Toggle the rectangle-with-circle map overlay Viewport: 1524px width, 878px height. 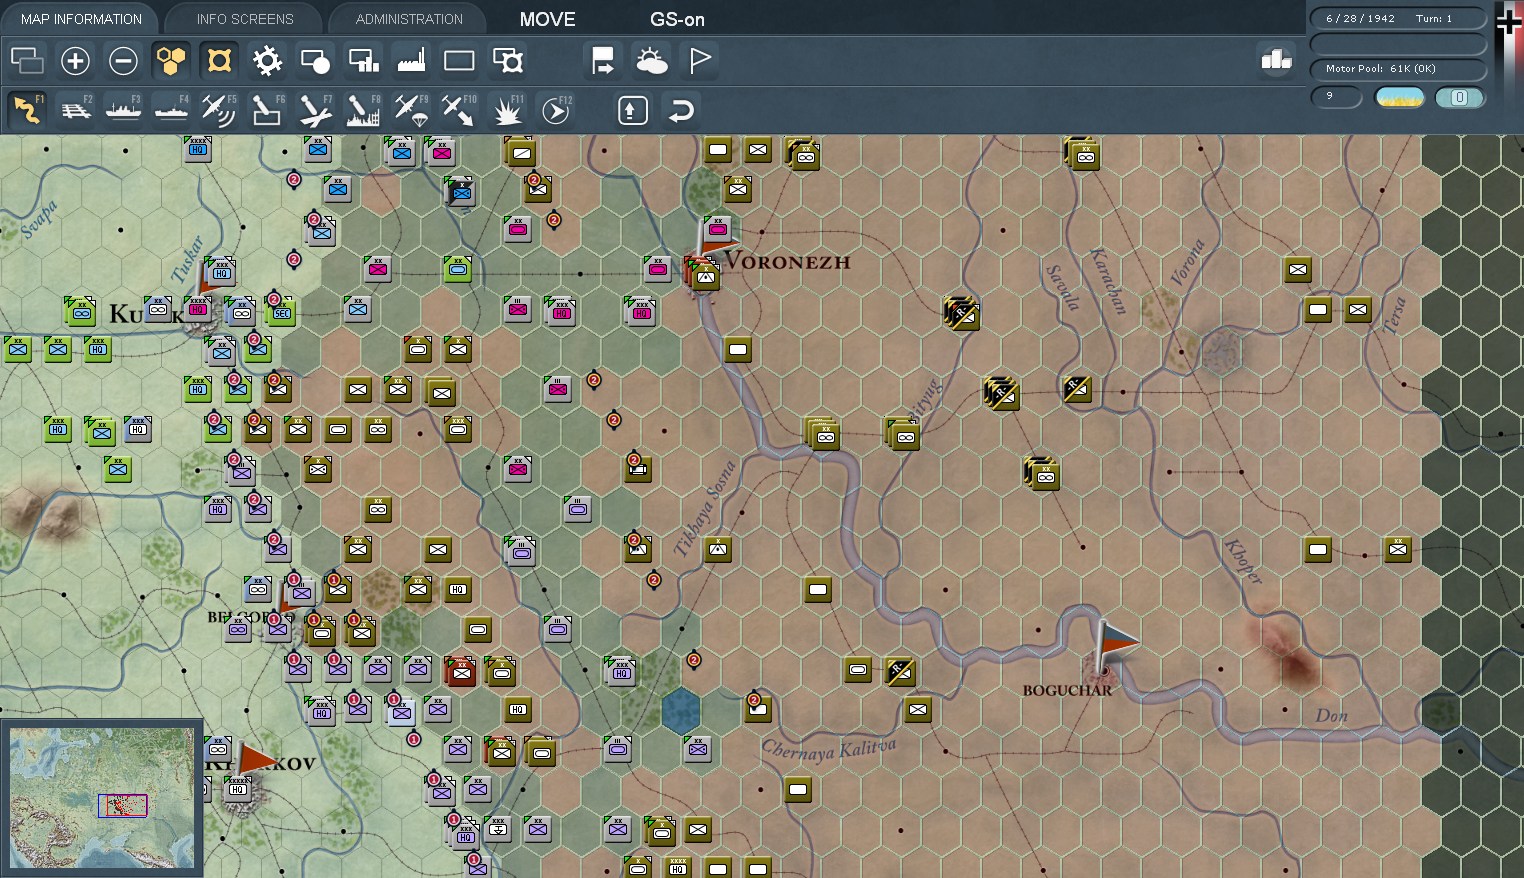315,61
